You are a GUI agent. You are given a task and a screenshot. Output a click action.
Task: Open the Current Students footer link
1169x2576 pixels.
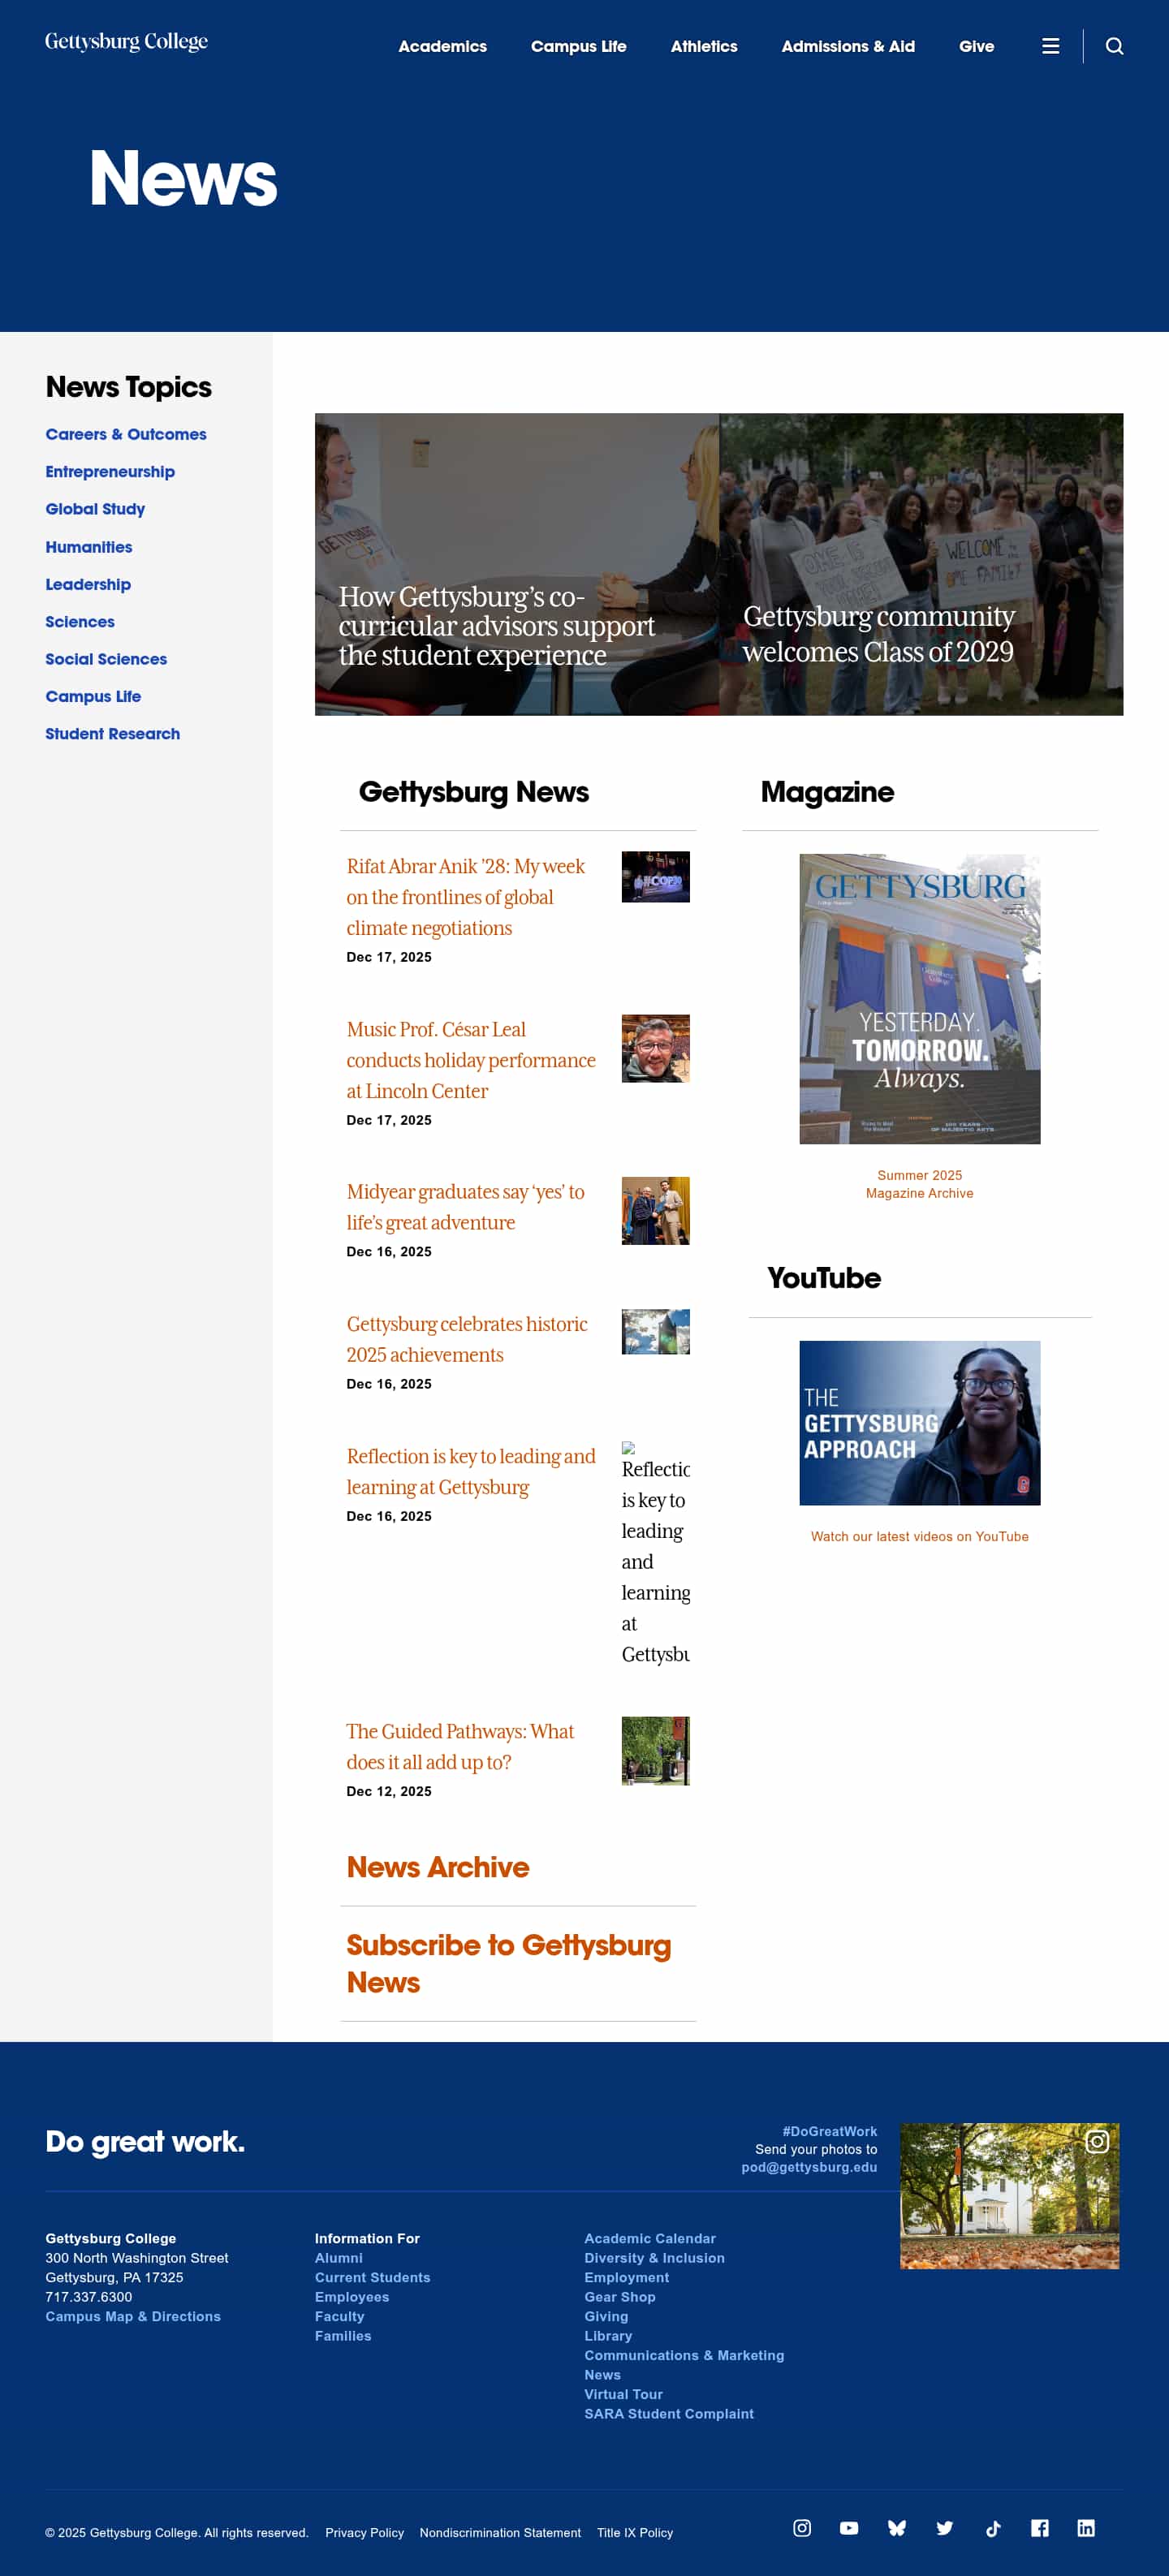pos(372,2277)
